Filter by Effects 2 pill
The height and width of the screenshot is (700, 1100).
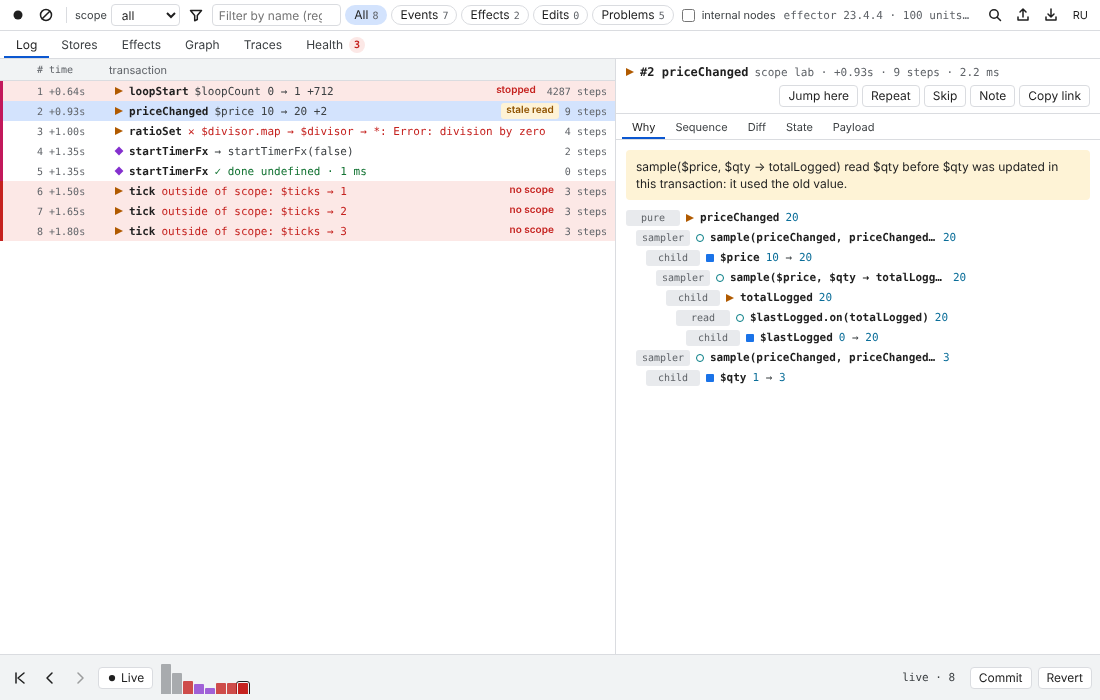click(x=495, y=15)
